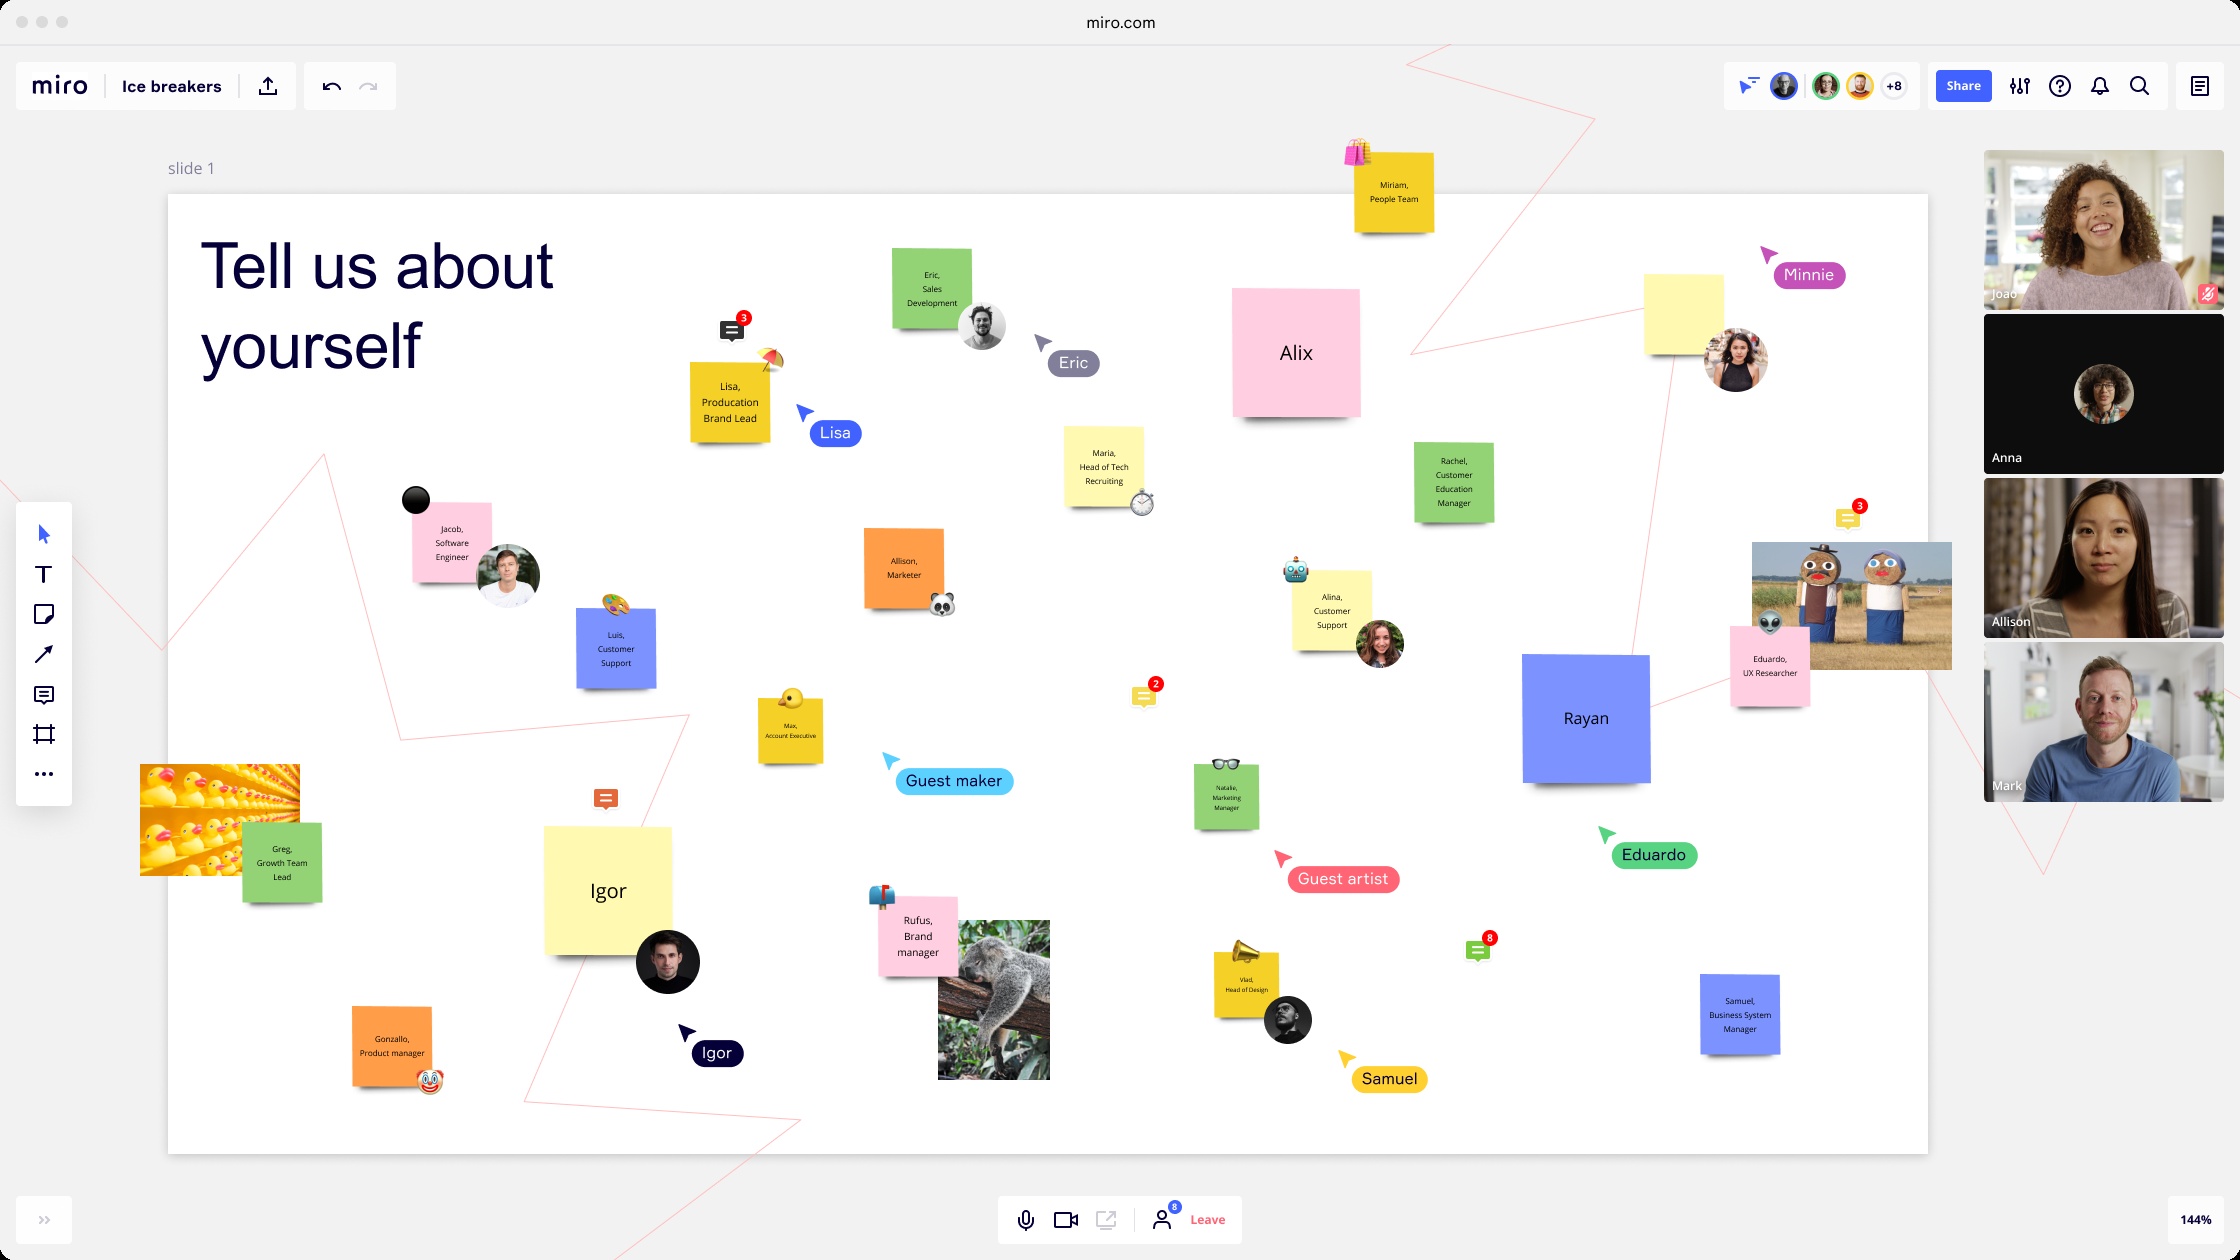Screen dimensions: 2240x1260
Task: Click the miro logo home menu
Action: click(x=60, y=86)
